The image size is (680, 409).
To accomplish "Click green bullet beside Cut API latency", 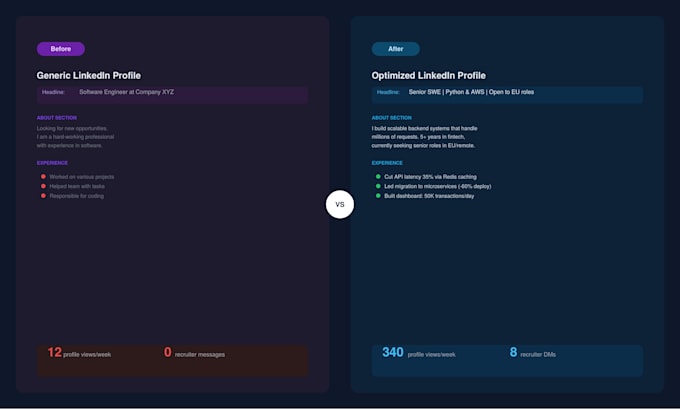I will 378,177.
